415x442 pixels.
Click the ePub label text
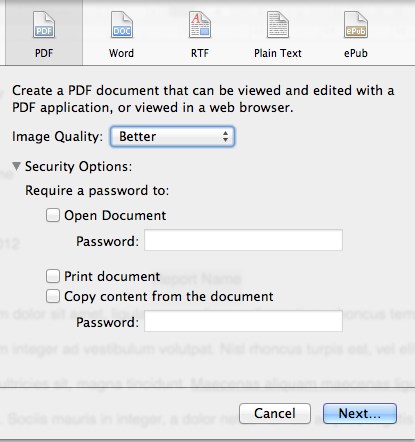pyautogui.click(x=356, y=53)
